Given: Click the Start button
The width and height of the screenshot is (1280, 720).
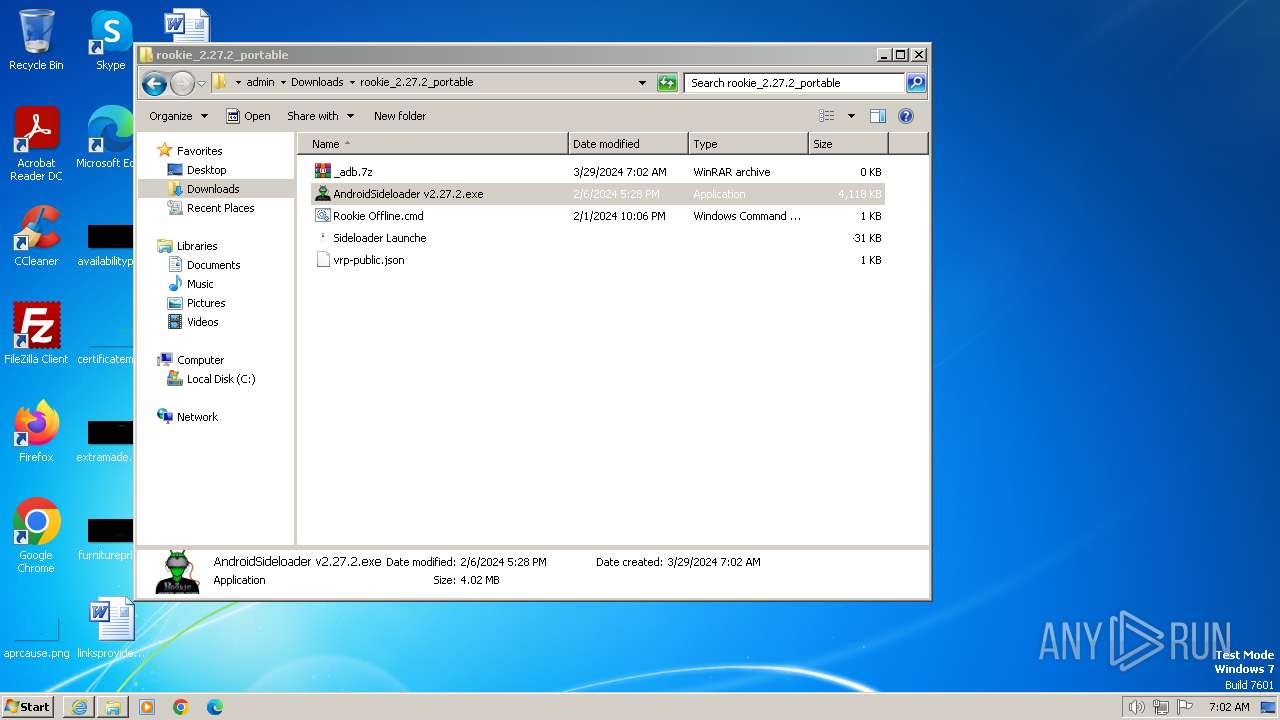Looking at the screenshot, I should coord(28,707).
